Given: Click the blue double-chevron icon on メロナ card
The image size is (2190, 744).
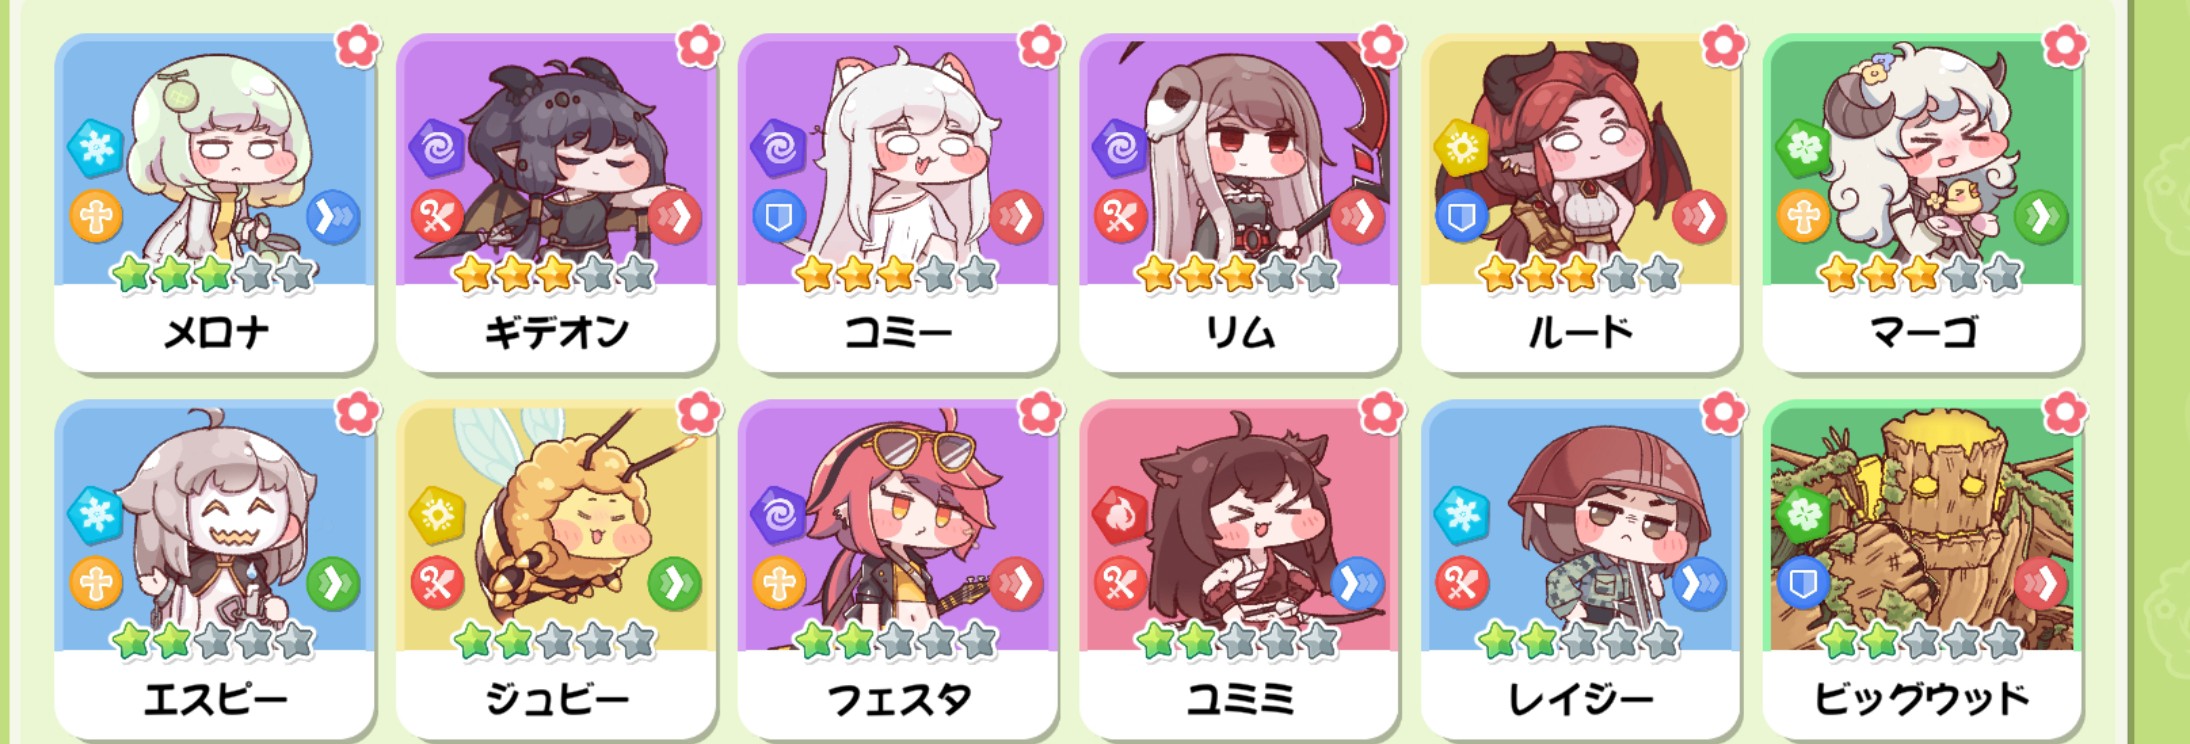Looking at the screenshot, I should pos(333,217).
